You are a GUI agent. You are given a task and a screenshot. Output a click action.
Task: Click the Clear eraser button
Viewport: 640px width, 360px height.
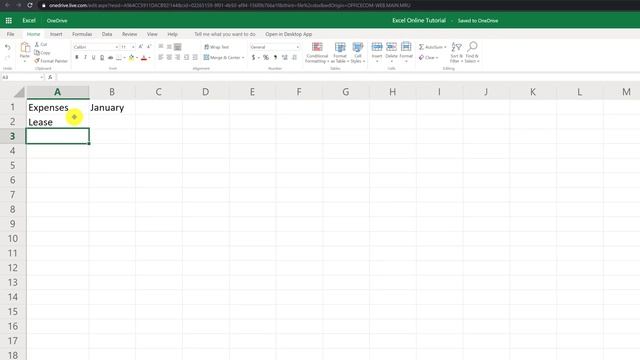point(428,58)
